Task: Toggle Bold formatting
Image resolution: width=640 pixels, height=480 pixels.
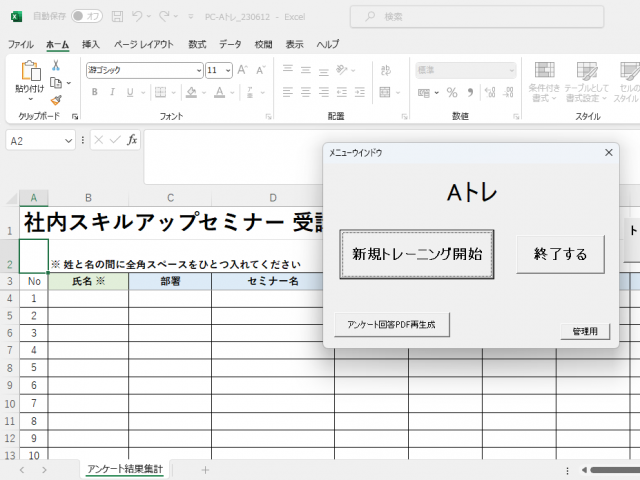Action: pyautogui.click(x=94, y=92)
